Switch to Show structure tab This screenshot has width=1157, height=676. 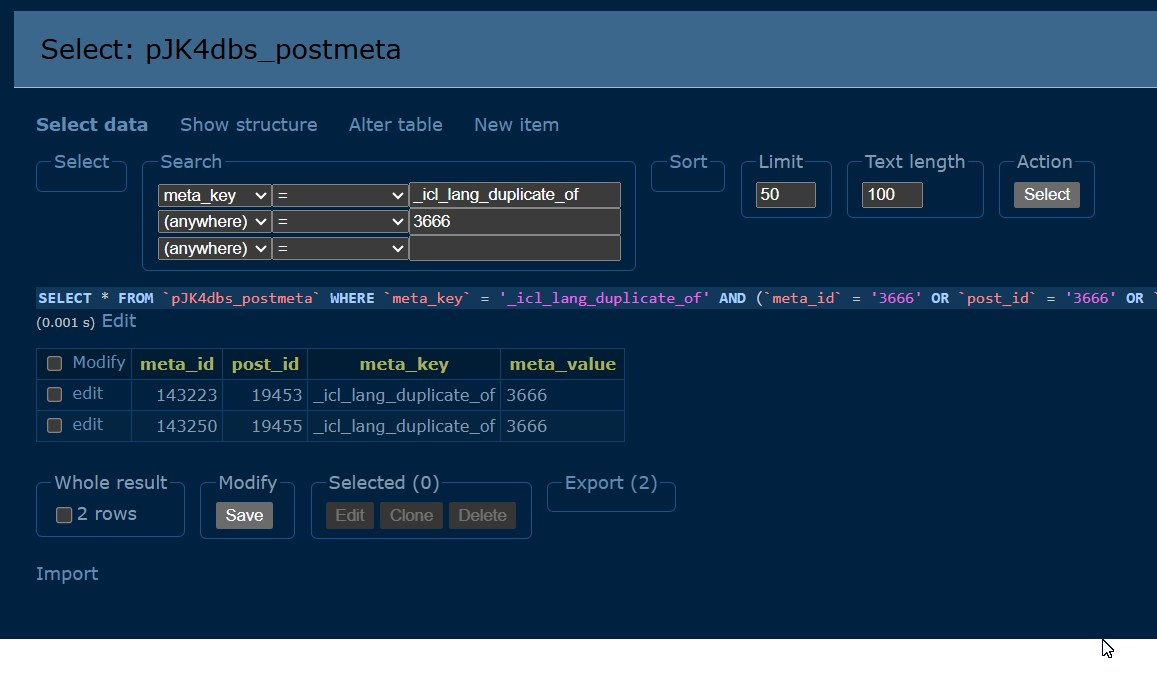(248, 125)
